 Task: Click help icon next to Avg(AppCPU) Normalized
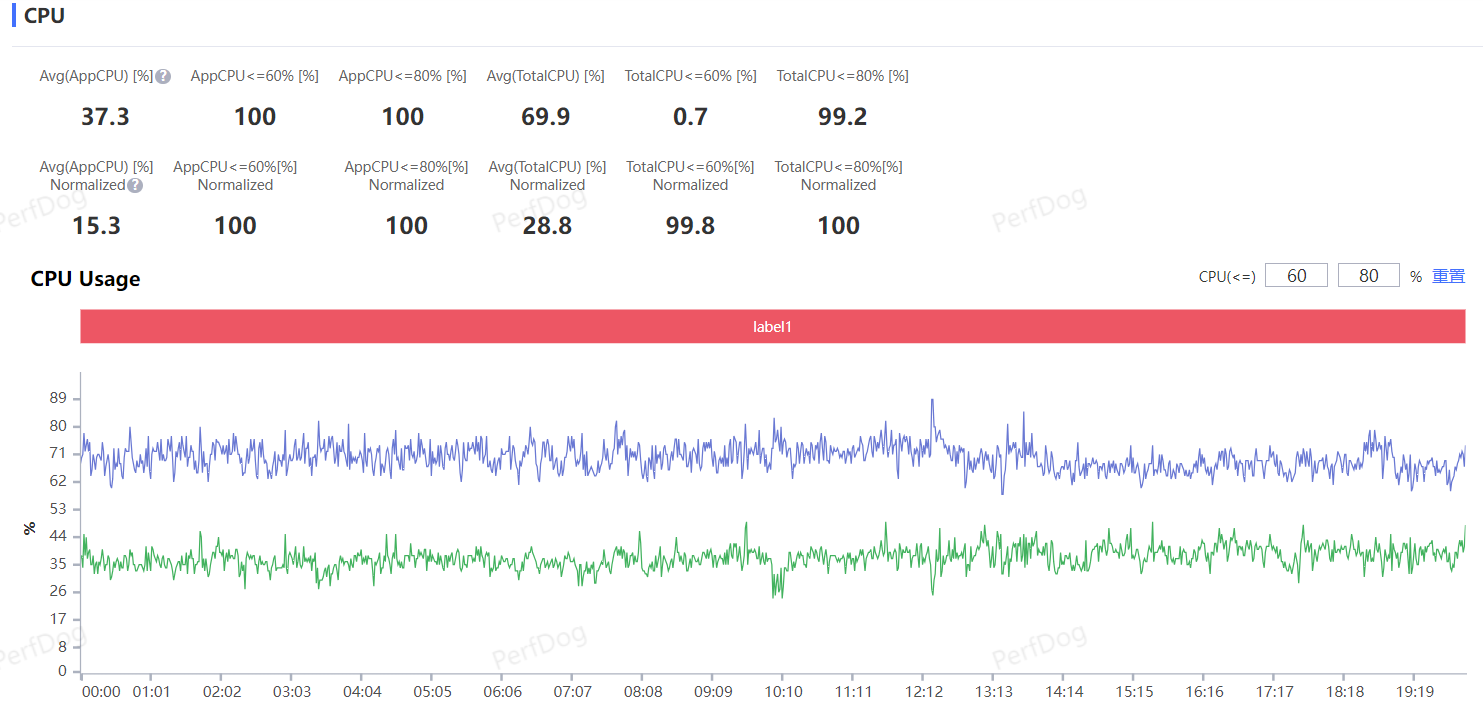tap(135, 185)
